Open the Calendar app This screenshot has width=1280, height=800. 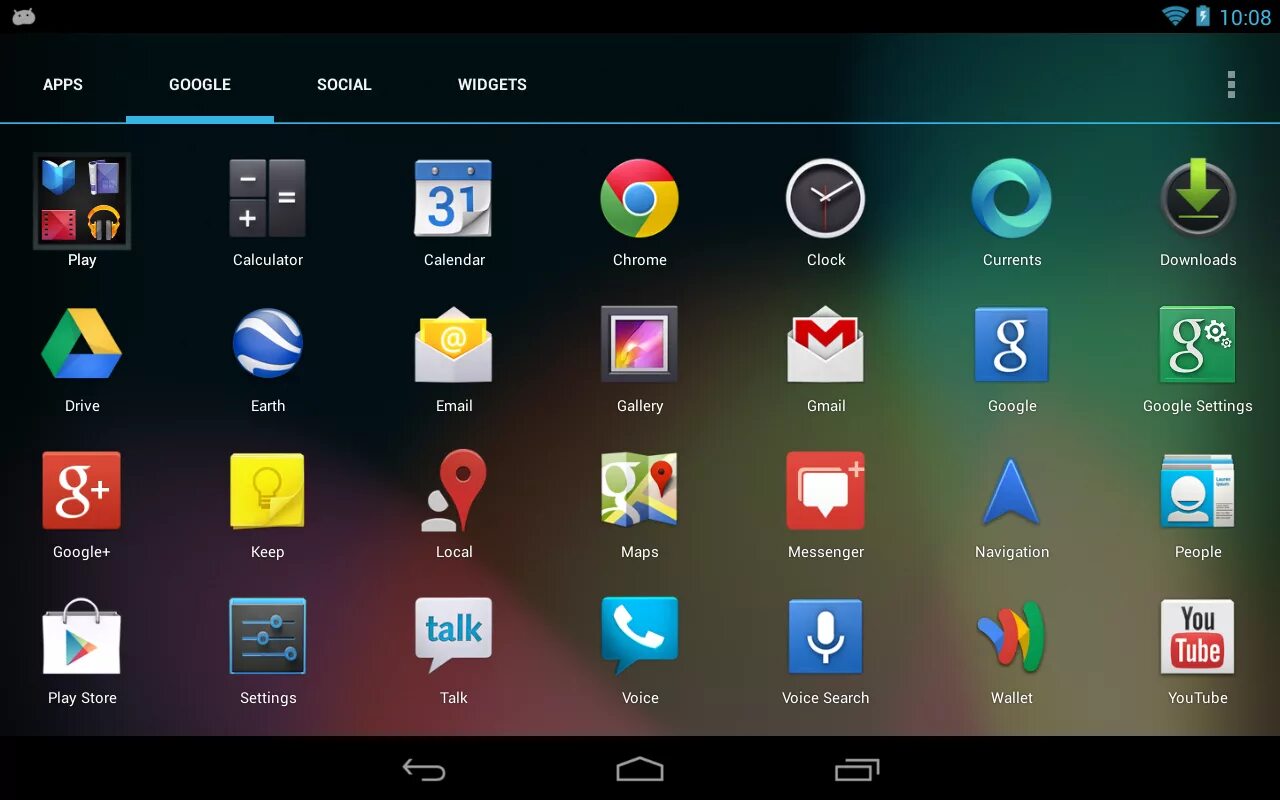454,199
